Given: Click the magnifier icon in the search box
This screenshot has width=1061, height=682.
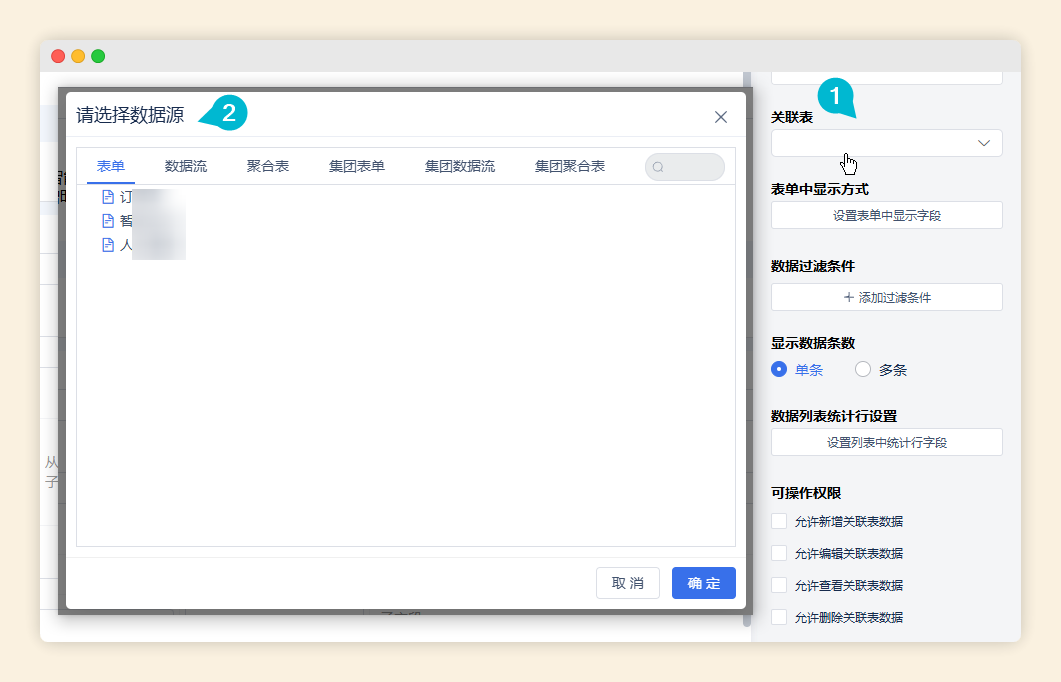Looking at the screenshot, I should tap(659, 166).
